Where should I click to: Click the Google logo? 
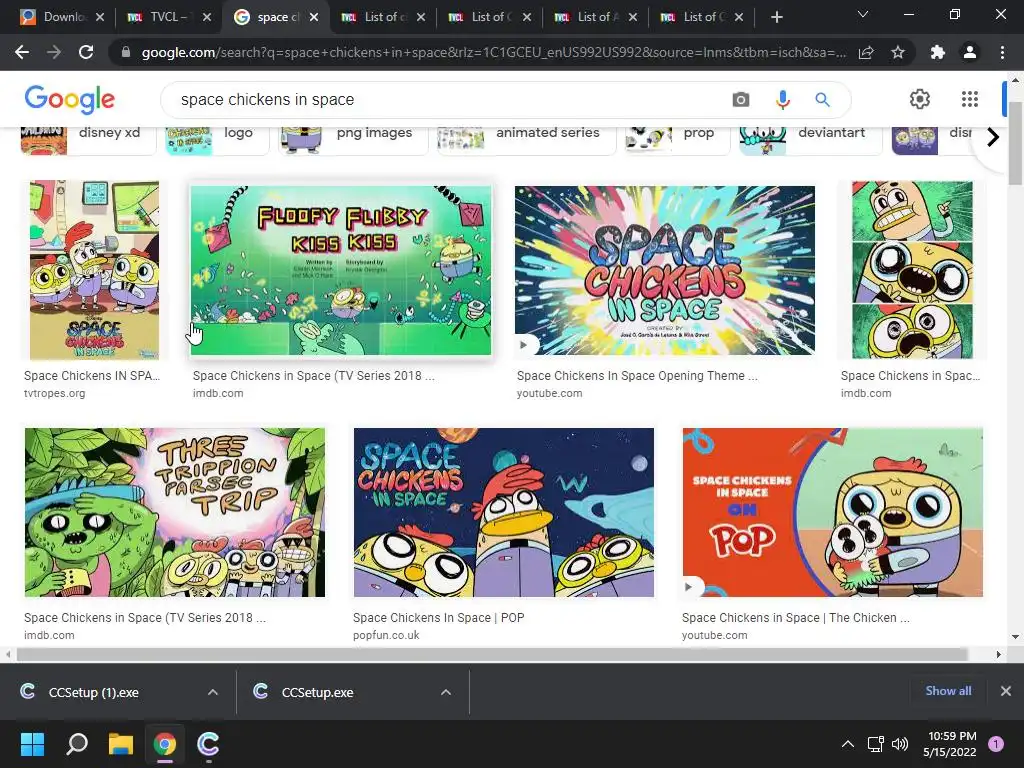69,99
